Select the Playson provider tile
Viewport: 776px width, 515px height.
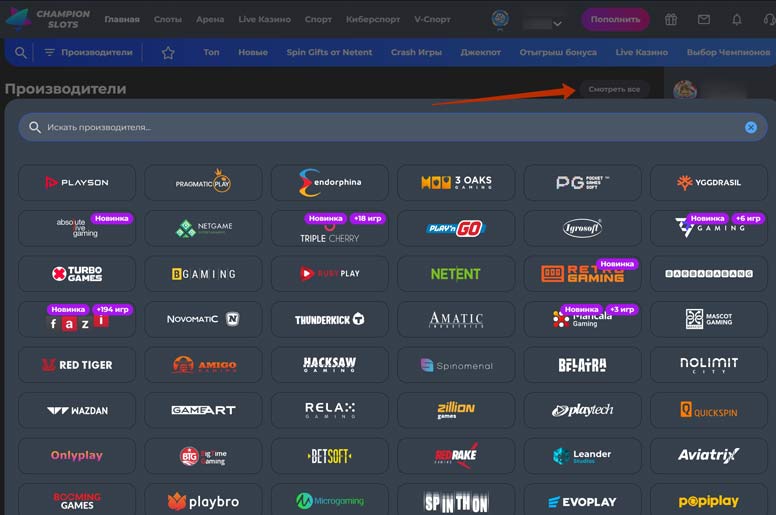tap(77, 182)
